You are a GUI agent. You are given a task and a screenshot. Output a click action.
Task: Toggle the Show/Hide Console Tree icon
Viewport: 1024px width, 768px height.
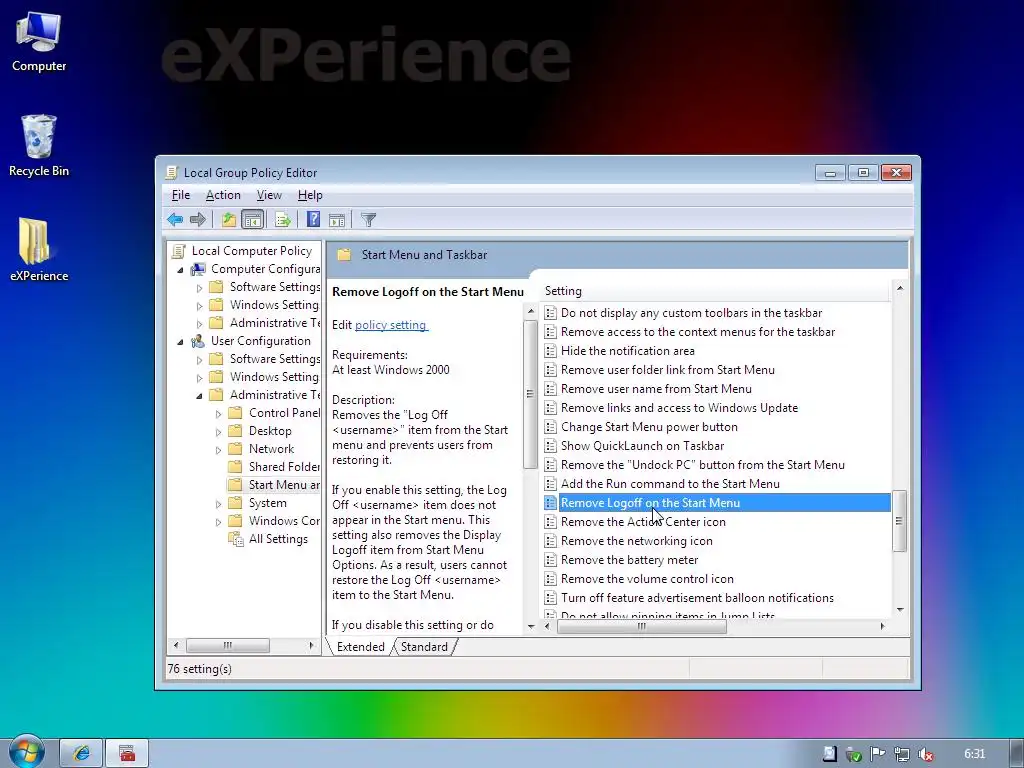point(252,219)
